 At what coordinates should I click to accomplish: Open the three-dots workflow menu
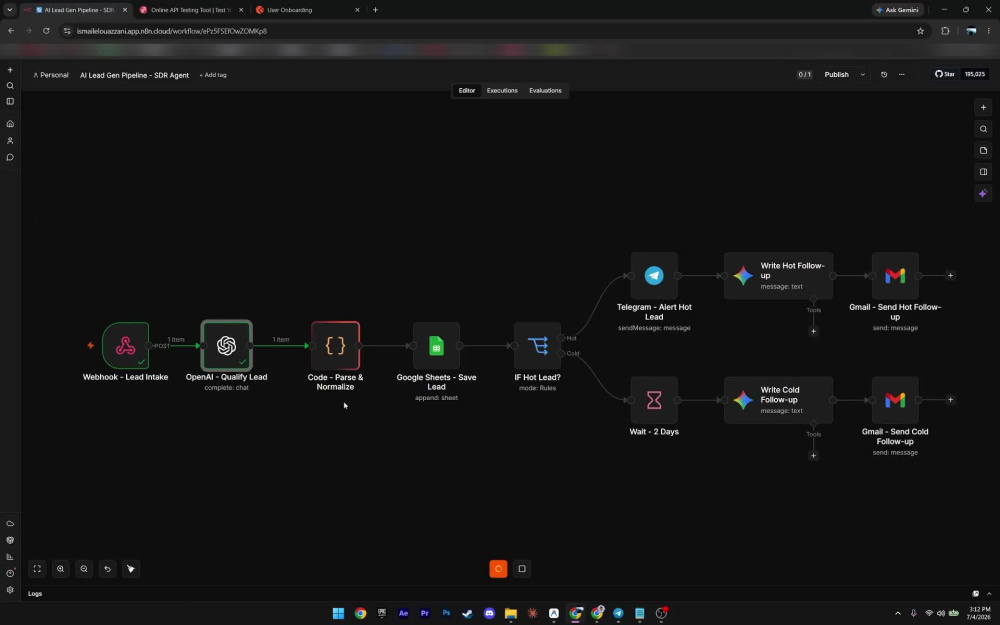tap(902, 75)
